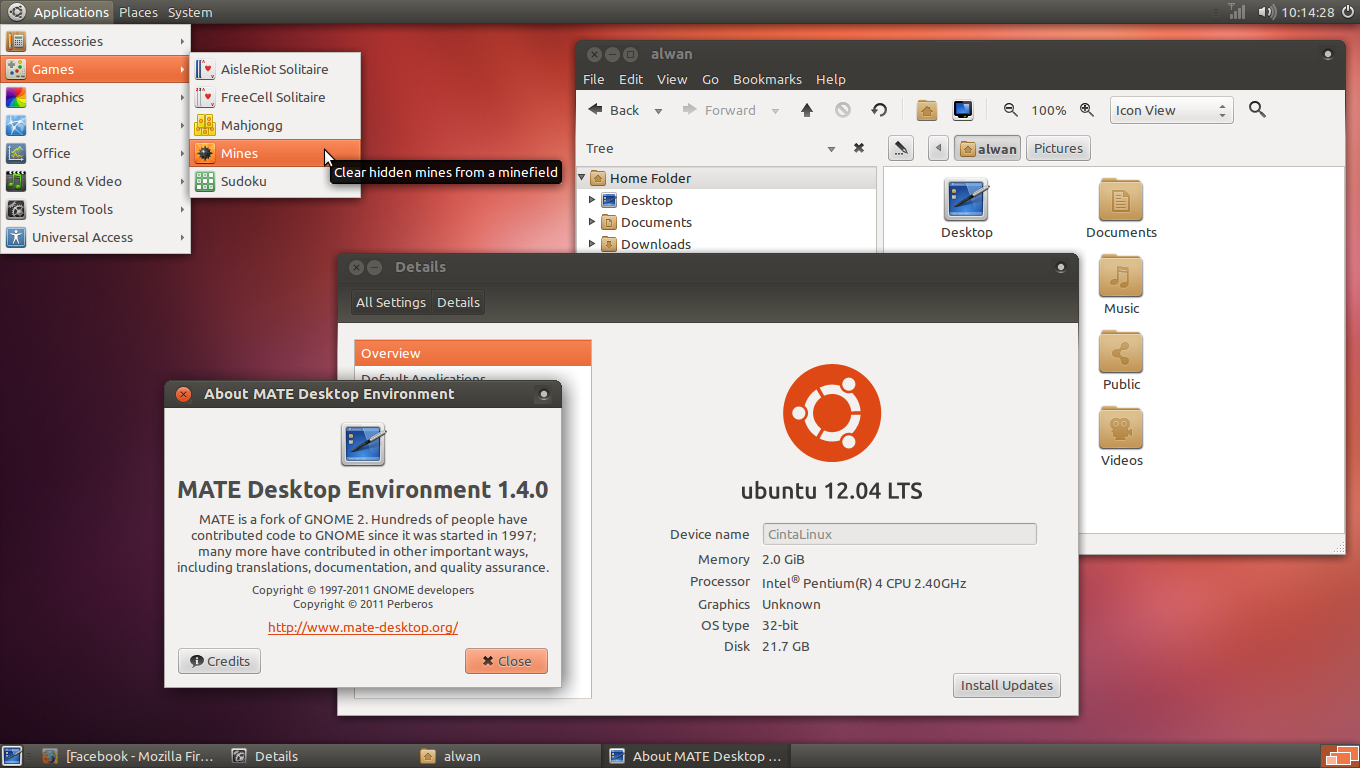Select the Documents folder in the icon view

point(1121,209)
